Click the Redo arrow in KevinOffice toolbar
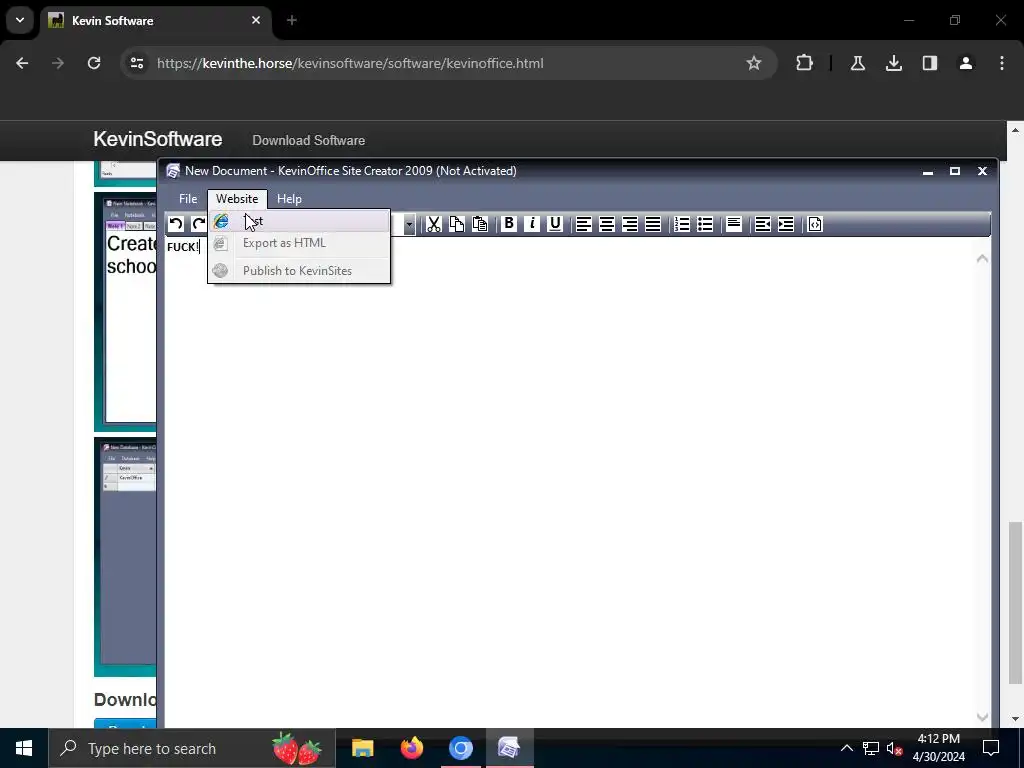 [x=199, y=224]
